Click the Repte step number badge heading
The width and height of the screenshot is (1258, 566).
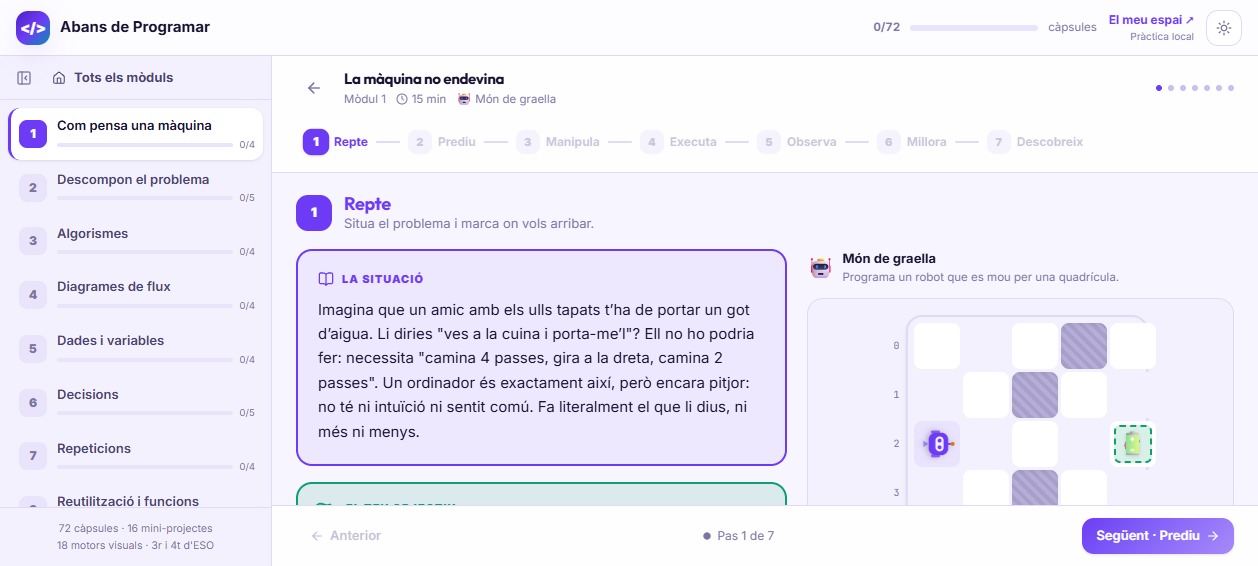point(314,212)
